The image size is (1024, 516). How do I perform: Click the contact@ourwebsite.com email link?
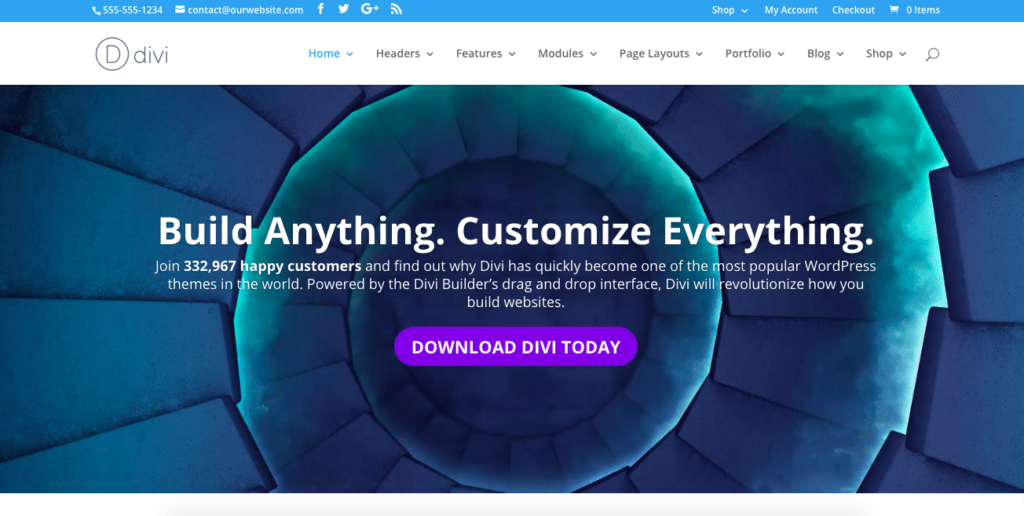[x=246, y=10]
